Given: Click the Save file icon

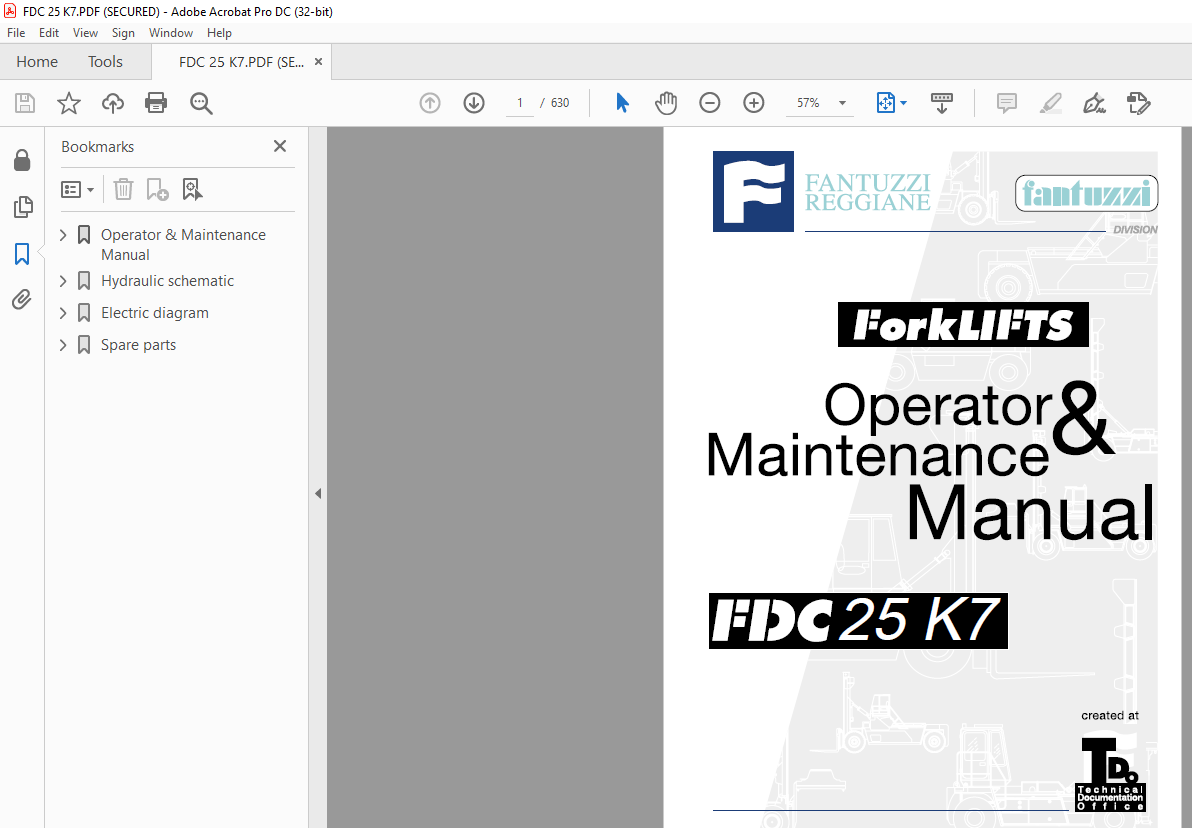Looking at the screenshot, I should pos(25,103).
